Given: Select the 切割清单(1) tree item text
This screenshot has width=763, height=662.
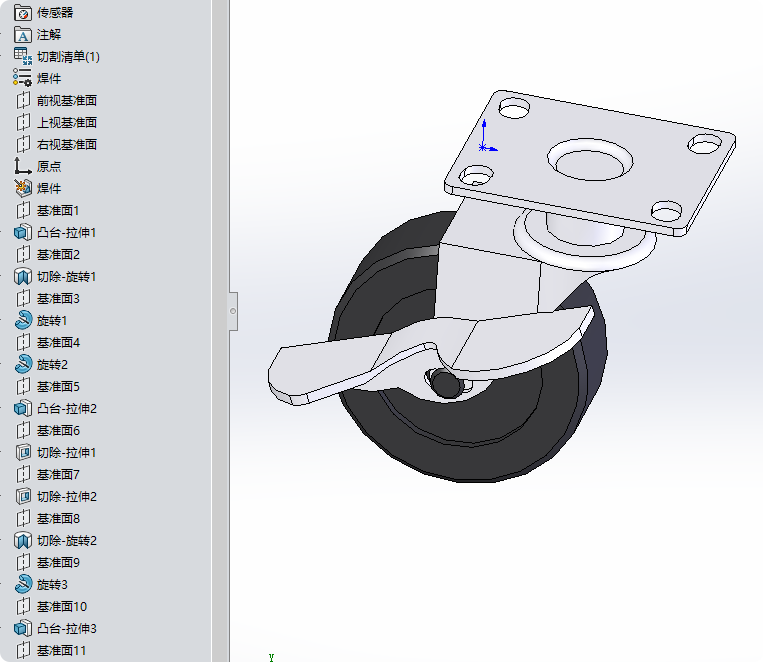Looking at the screenshot, I should coord(69,56).
